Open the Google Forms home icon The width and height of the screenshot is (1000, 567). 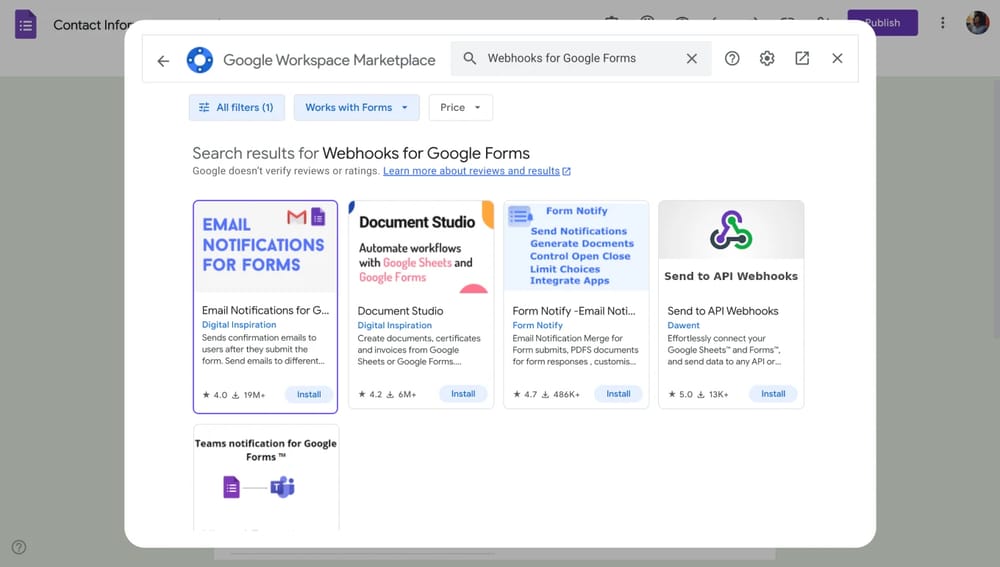(26, 24)
